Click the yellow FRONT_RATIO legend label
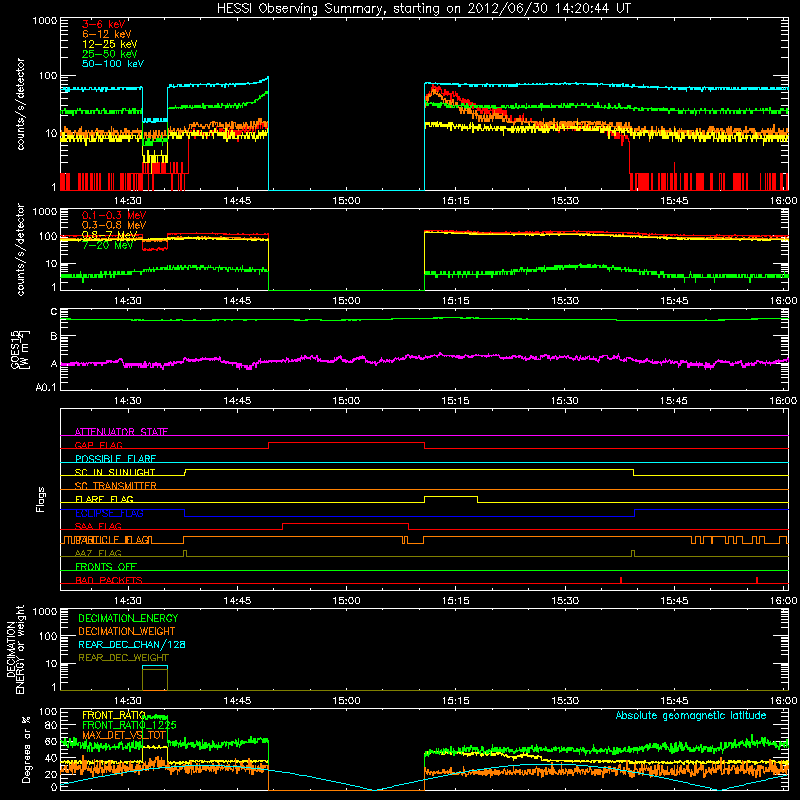The width and height of the screenshot is (800, 800). click(114, 715)
